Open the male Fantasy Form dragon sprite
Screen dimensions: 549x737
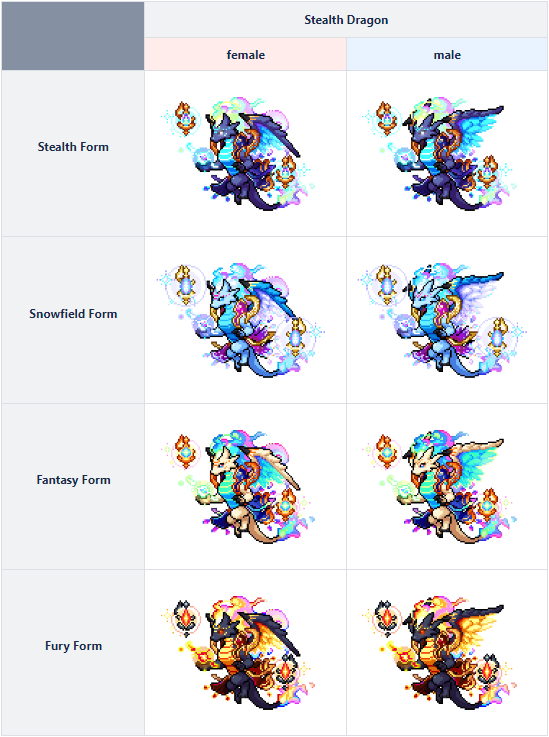tap(440, 486)
